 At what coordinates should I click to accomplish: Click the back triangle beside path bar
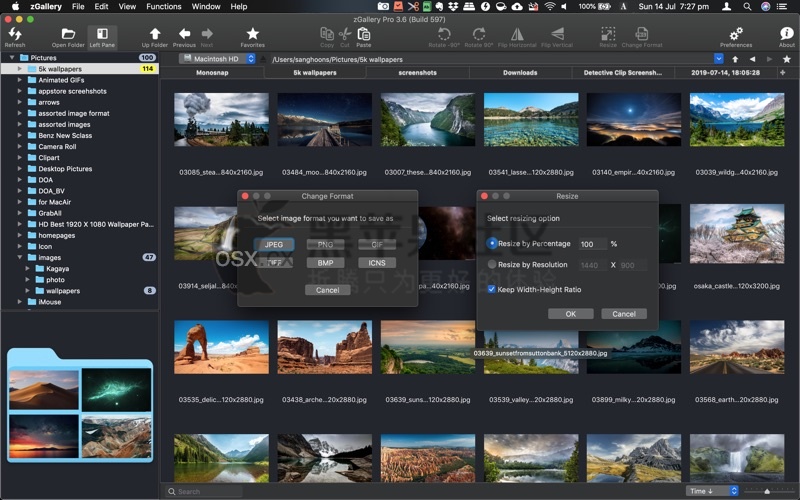tap(752, 59)
